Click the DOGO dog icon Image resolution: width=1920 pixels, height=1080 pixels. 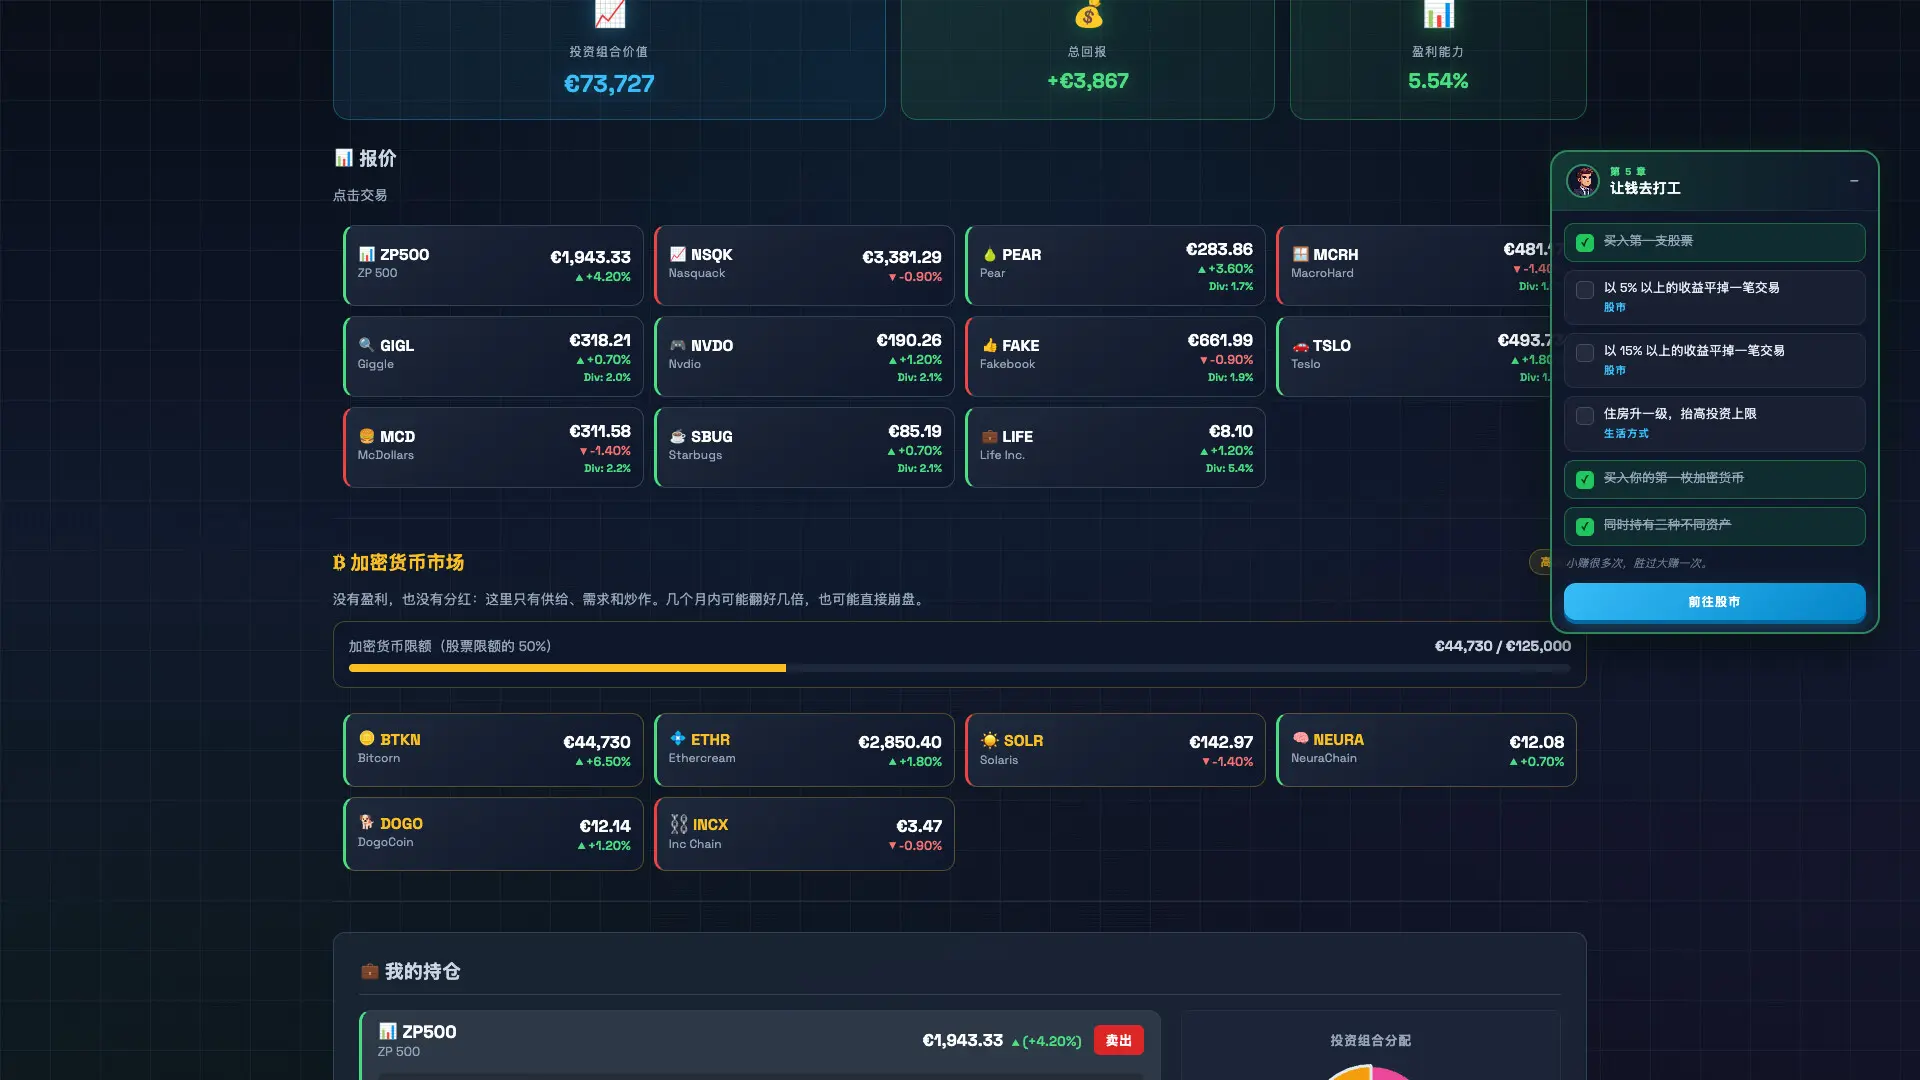[366, 823]
